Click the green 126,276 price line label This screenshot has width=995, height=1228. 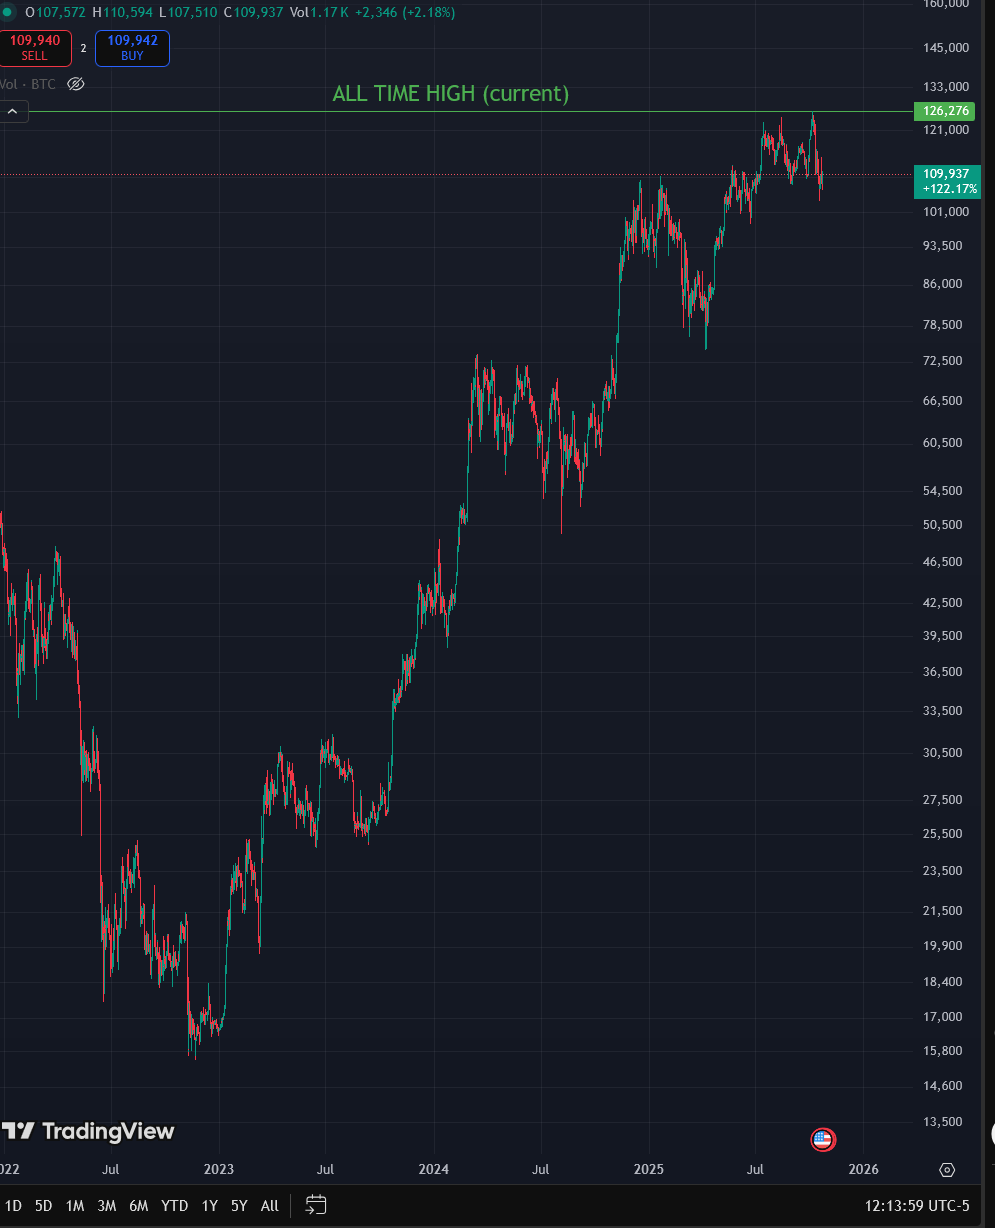tap(944, 111)
